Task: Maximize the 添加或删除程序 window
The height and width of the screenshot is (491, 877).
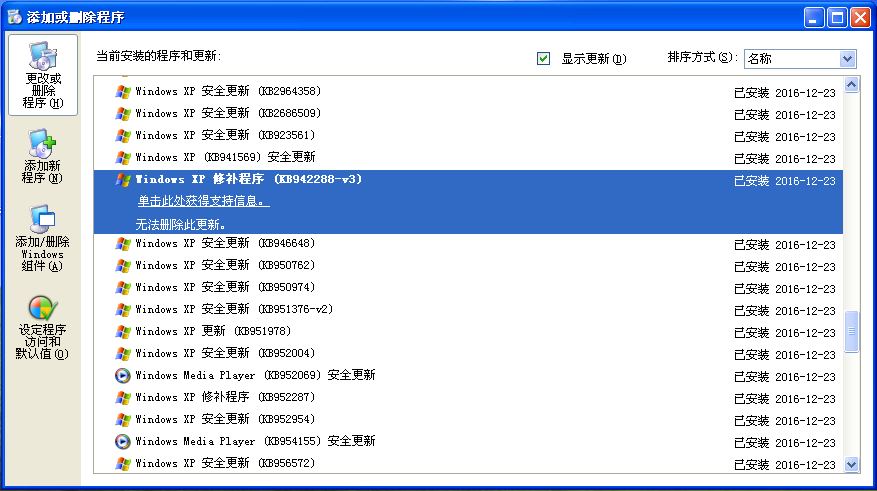Action: pyautogui.click(x=837, y=17)
